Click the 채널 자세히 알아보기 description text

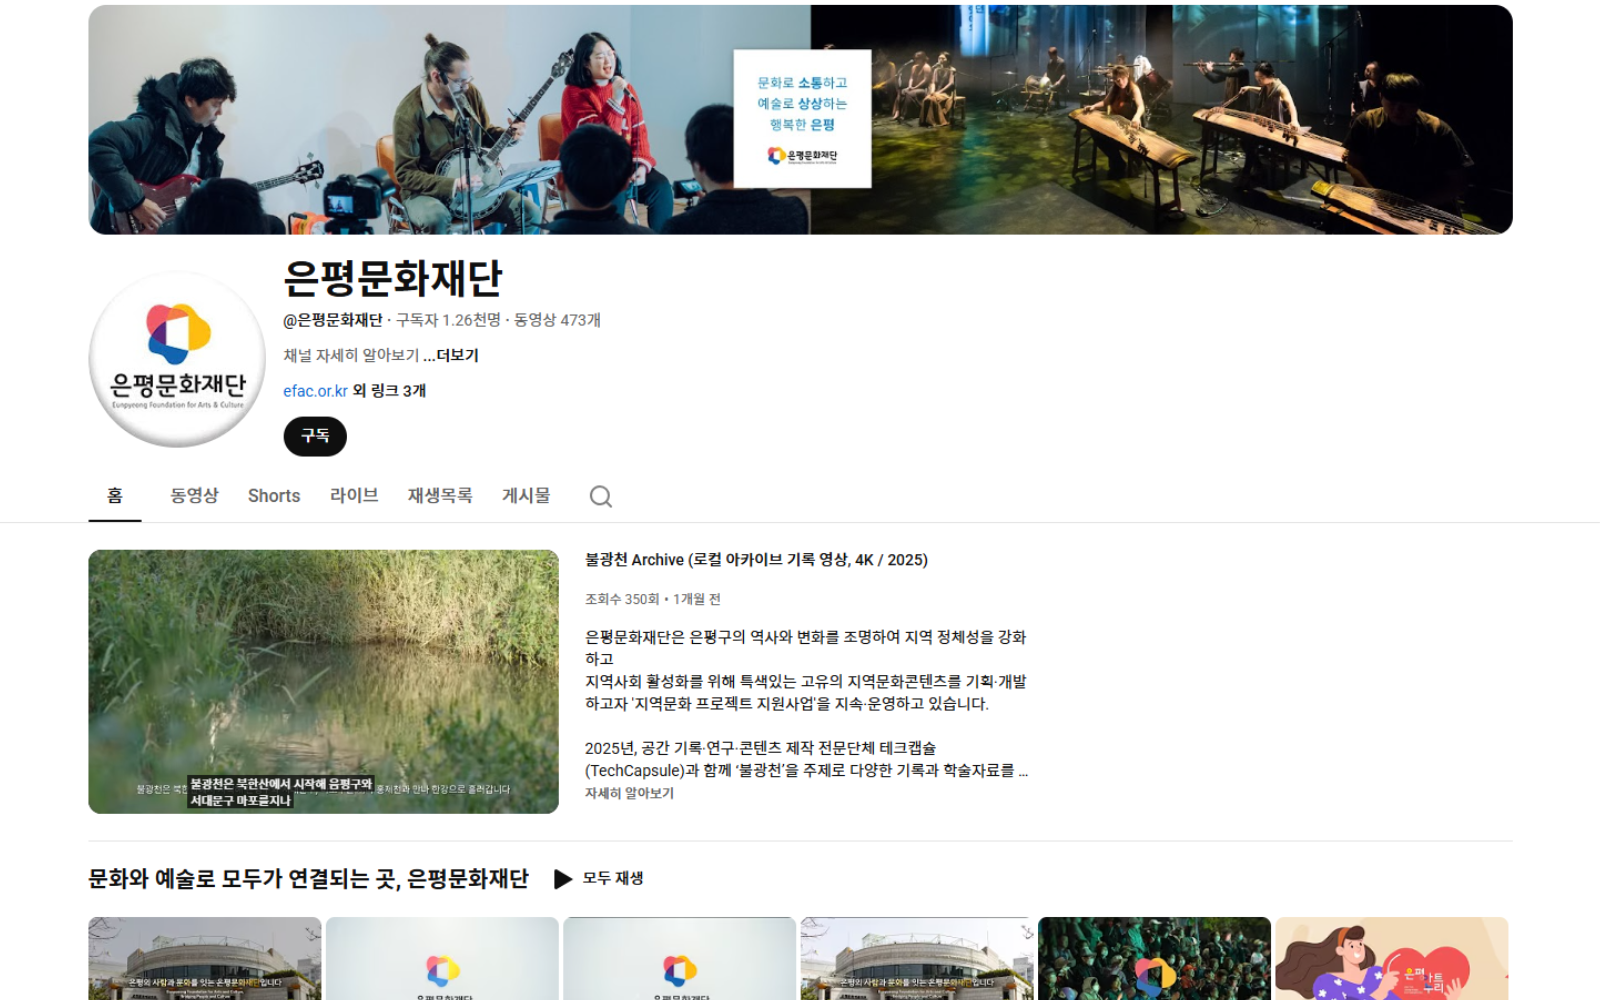pos(351,355)
